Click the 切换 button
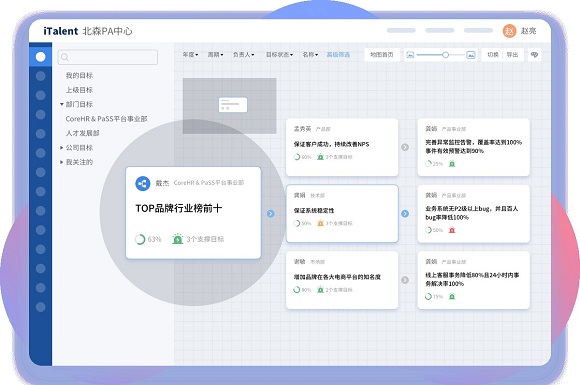The height and width of the screenshot is (385, 580). [493, 55]
